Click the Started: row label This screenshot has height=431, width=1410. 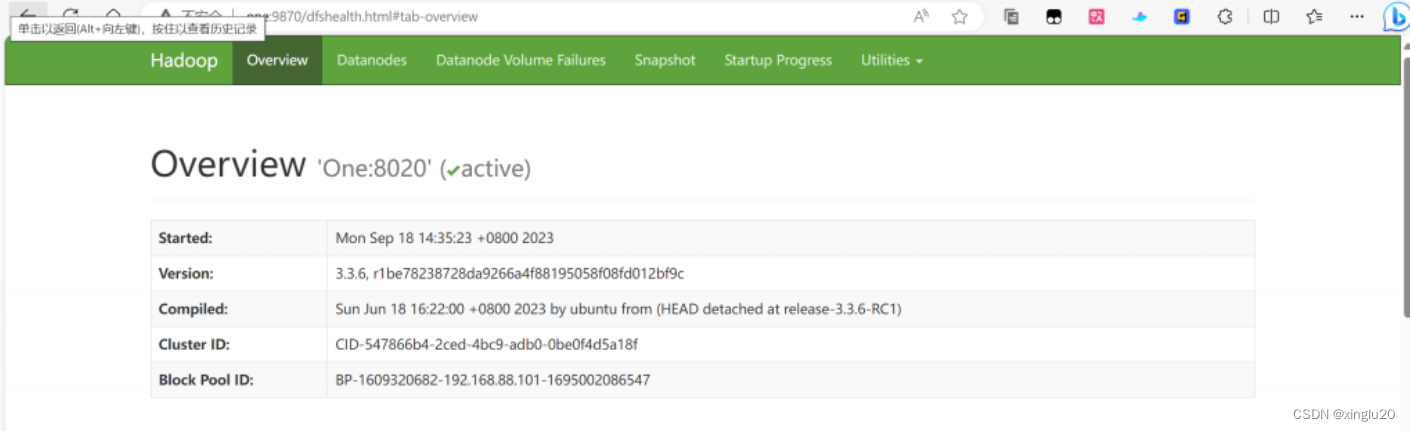185,238
